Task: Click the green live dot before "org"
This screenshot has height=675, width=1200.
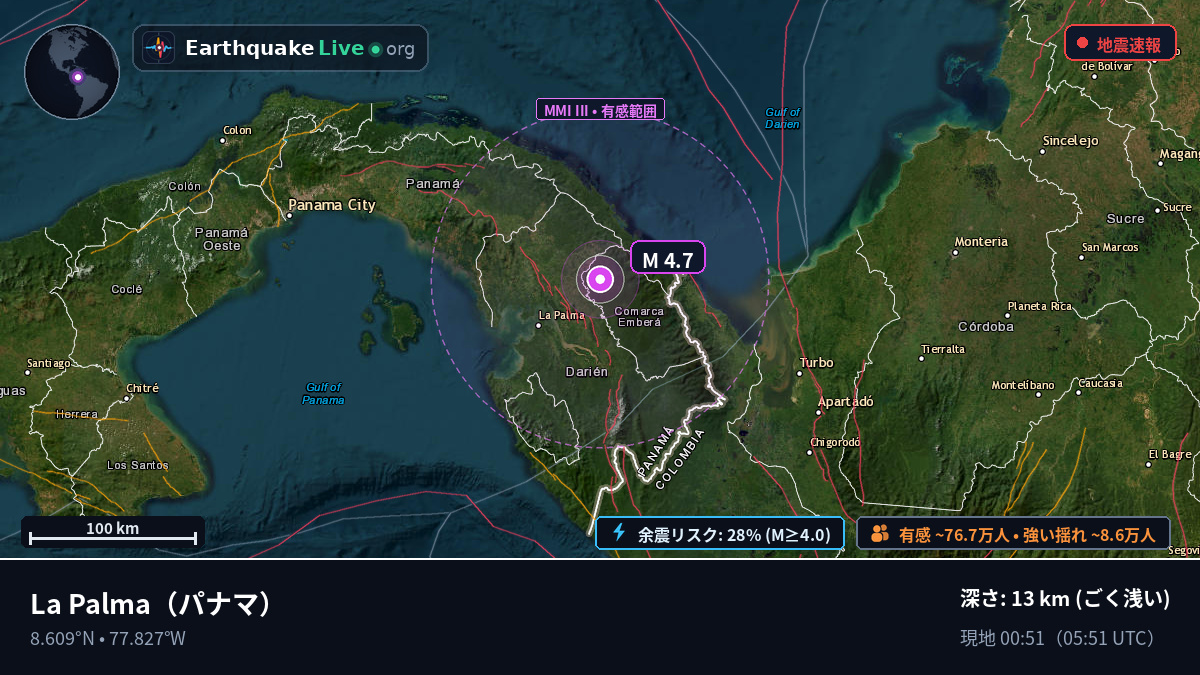Action: [x=375, y=49]
